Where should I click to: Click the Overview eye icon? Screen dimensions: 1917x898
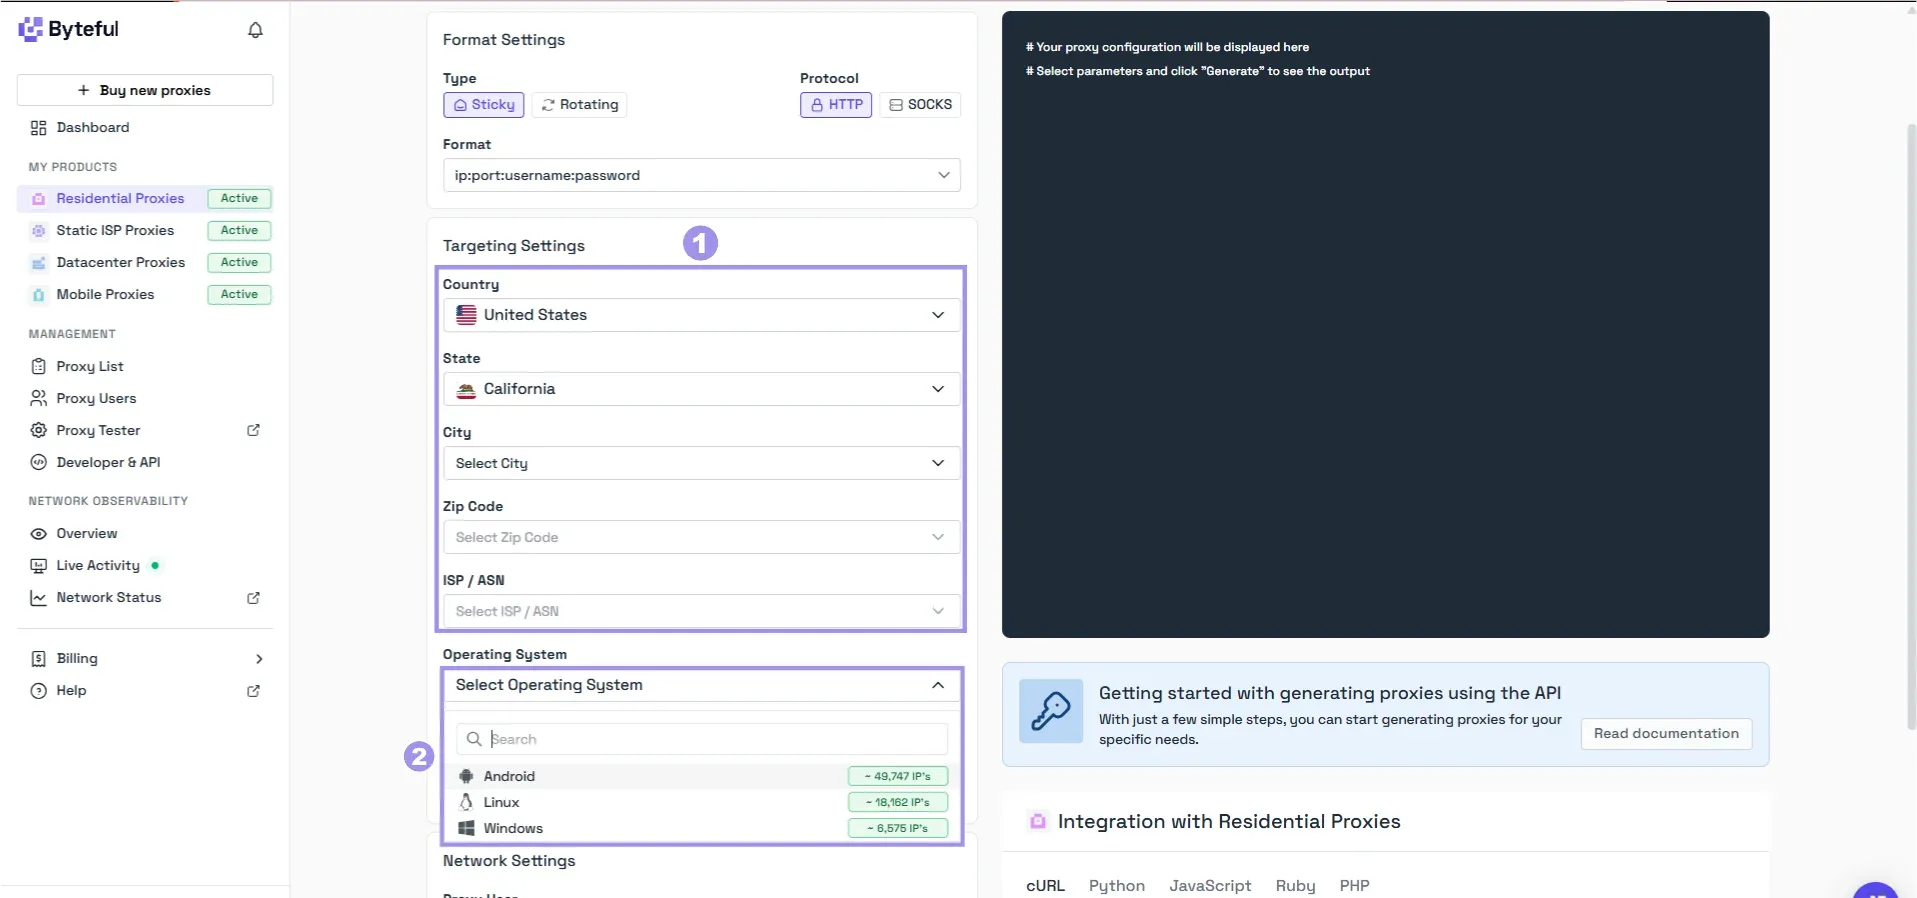[x=38, y=534]
